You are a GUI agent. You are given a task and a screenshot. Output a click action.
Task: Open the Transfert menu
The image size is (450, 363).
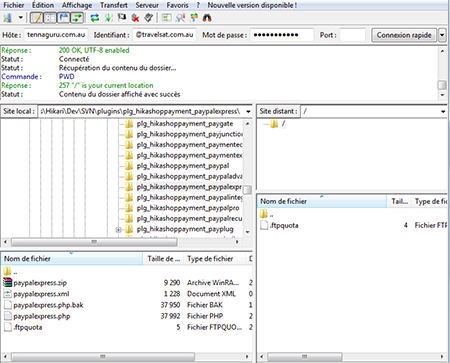click(x=114, y=5)
